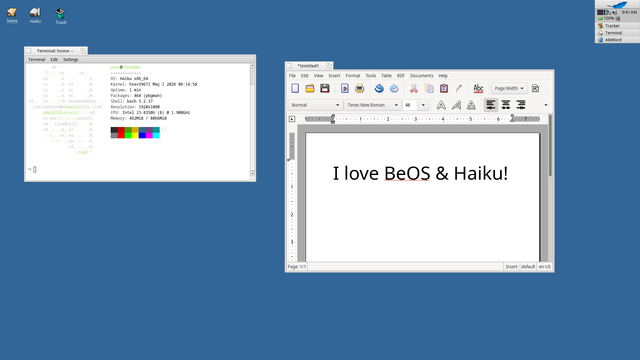Open the Table menu in AbiWord
Image resolution: width=640 pixels, height=360 pixels.
(x=386, y=76)
